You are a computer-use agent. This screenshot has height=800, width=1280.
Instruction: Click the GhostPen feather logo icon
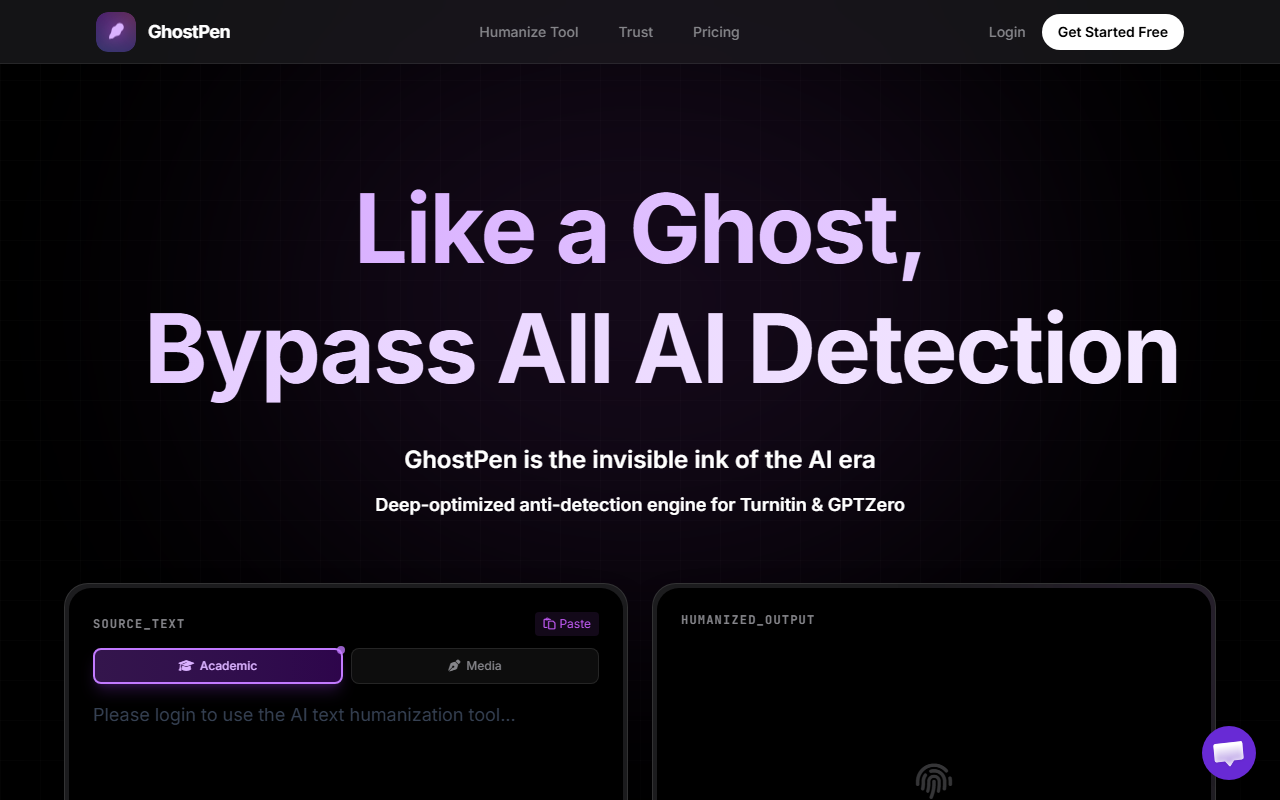click(116, 32)
